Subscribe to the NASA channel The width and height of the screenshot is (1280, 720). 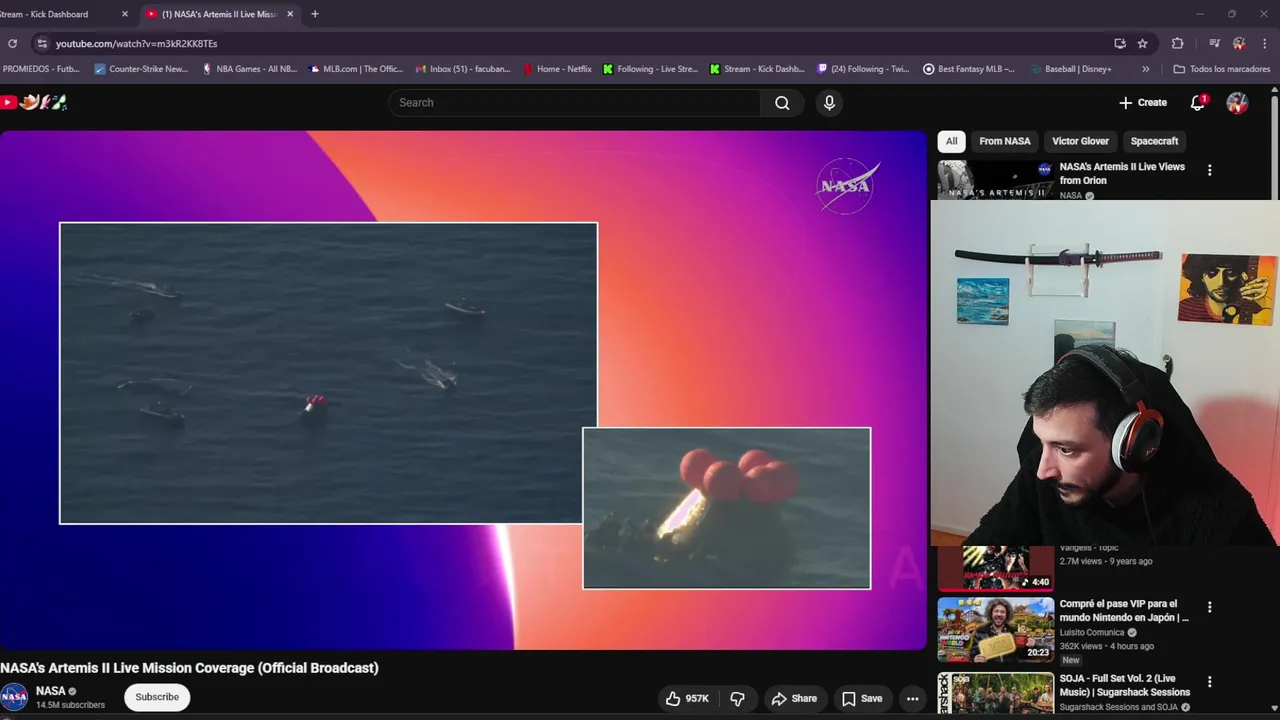tap(157, 697)
